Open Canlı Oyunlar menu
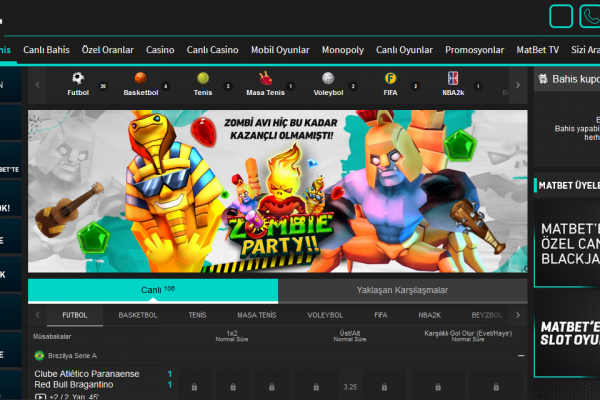Viewport: 600px width, 400px height. [404, 50]
